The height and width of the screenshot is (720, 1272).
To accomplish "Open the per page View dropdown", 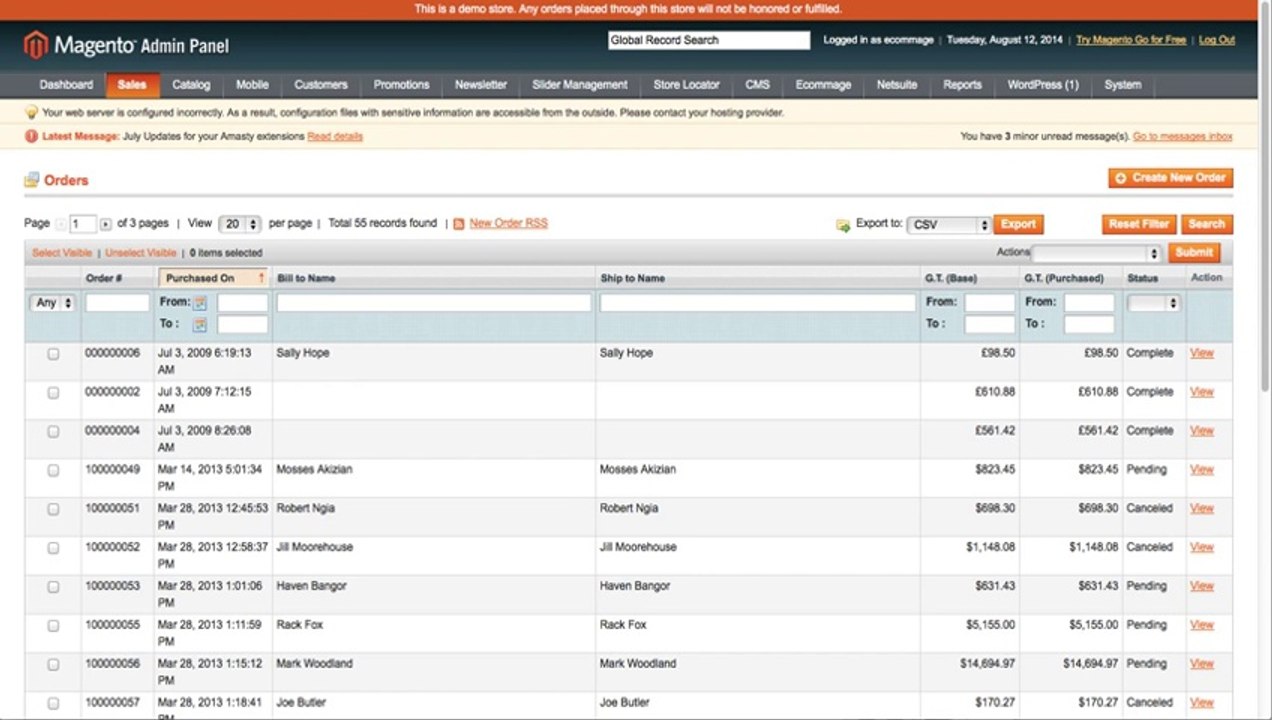I will tap(239, 224).
